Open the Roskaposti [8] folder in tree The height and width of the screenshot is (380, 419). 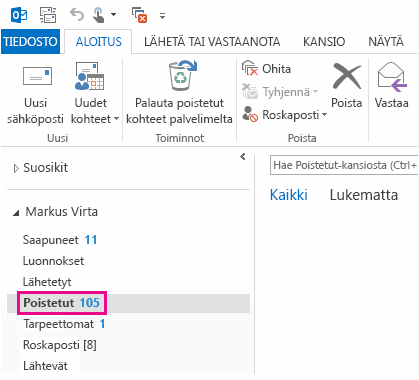pyautogui.click(x=60, y=345)
